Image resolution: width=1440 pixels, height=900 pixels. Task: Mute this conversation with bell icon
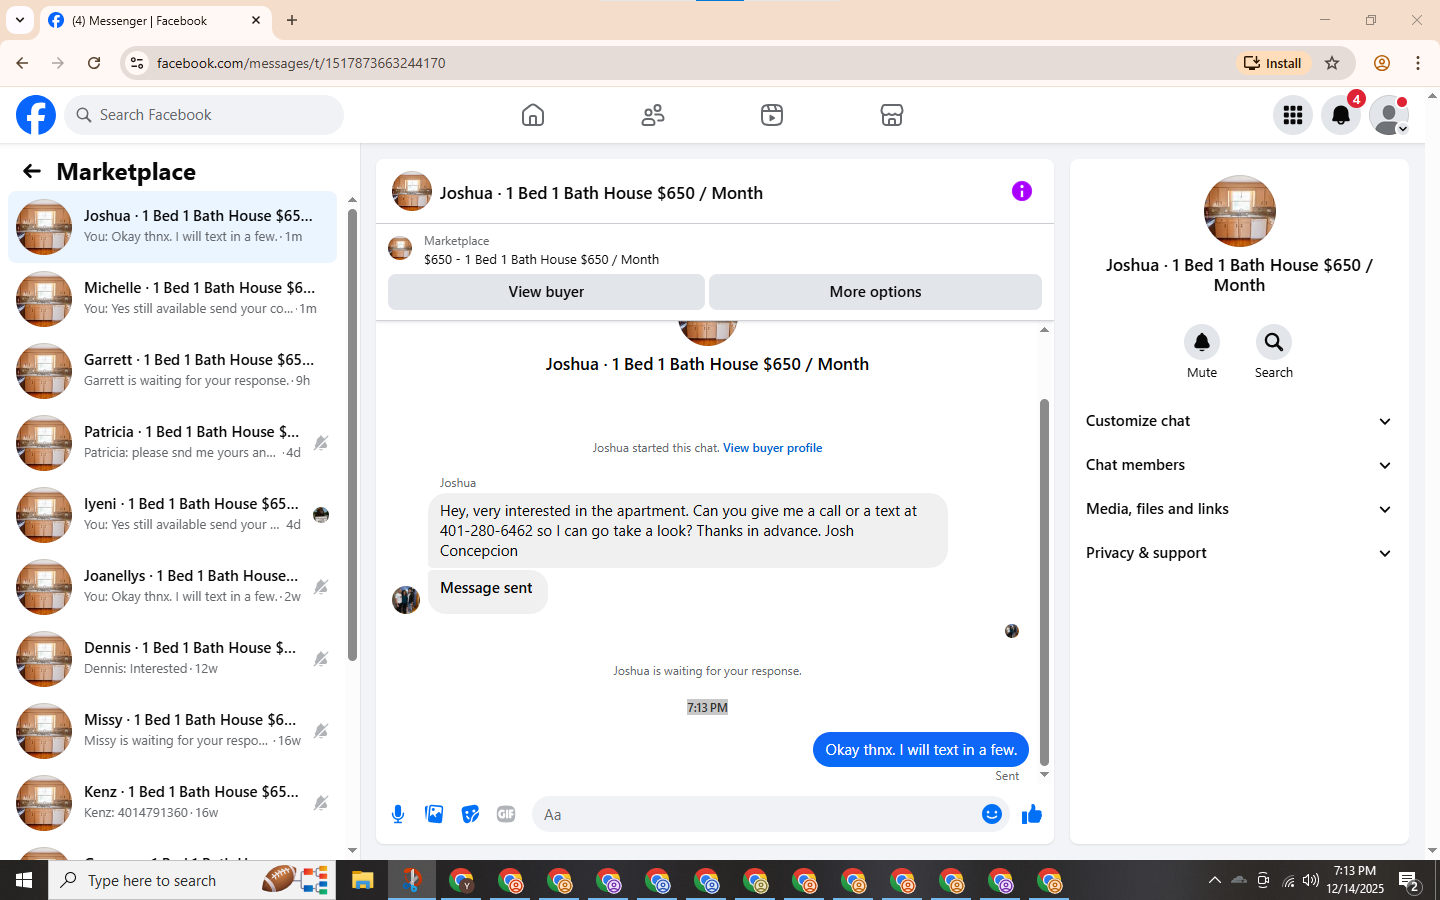(x=1202, y=342)
